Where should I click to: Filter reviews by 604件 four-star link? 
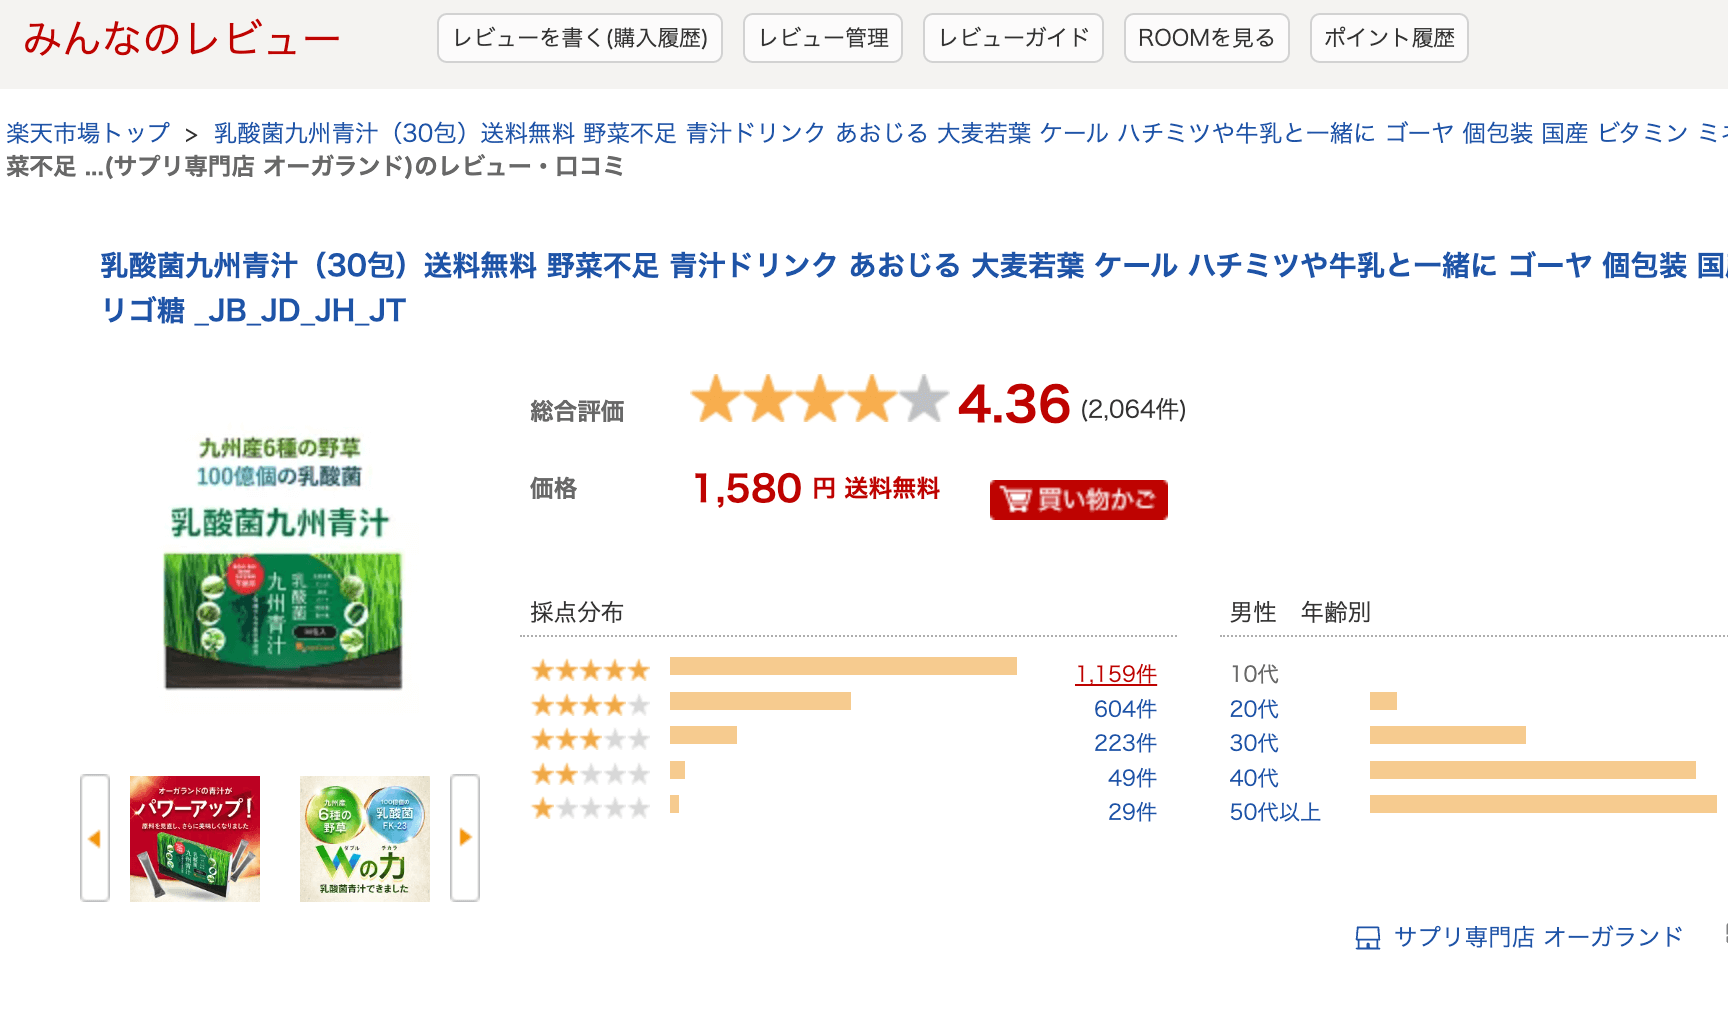tap(1125, 709)
